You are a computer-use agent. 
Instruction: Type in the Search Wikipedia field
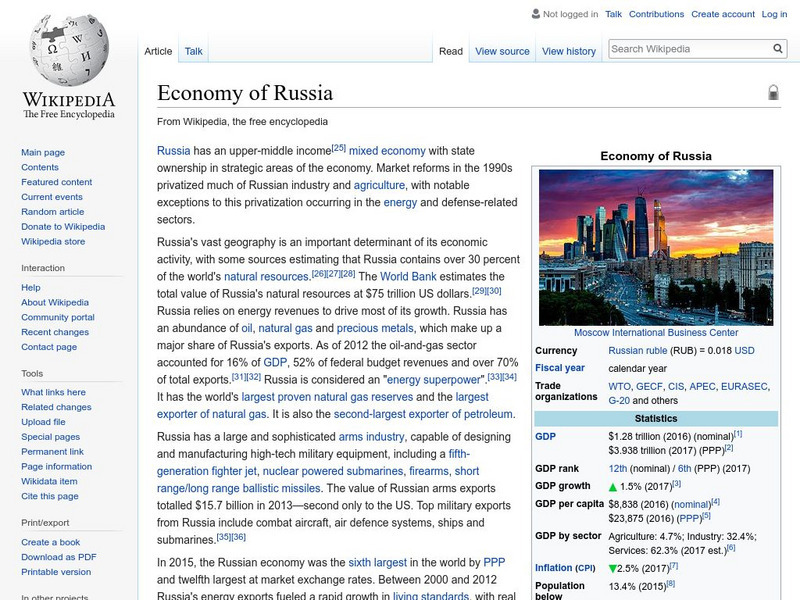(x=688, y=48)
